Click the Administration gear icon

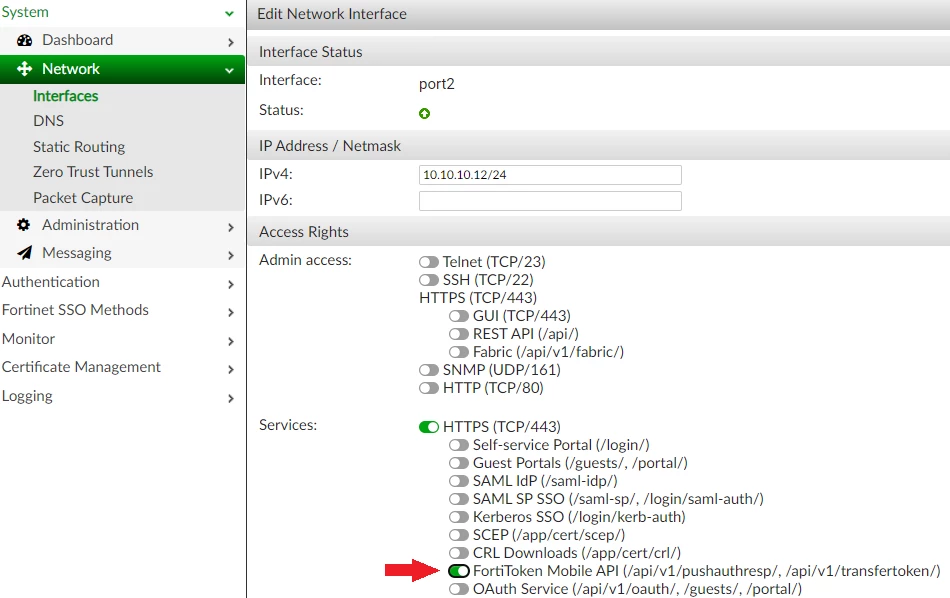[24, 225]
